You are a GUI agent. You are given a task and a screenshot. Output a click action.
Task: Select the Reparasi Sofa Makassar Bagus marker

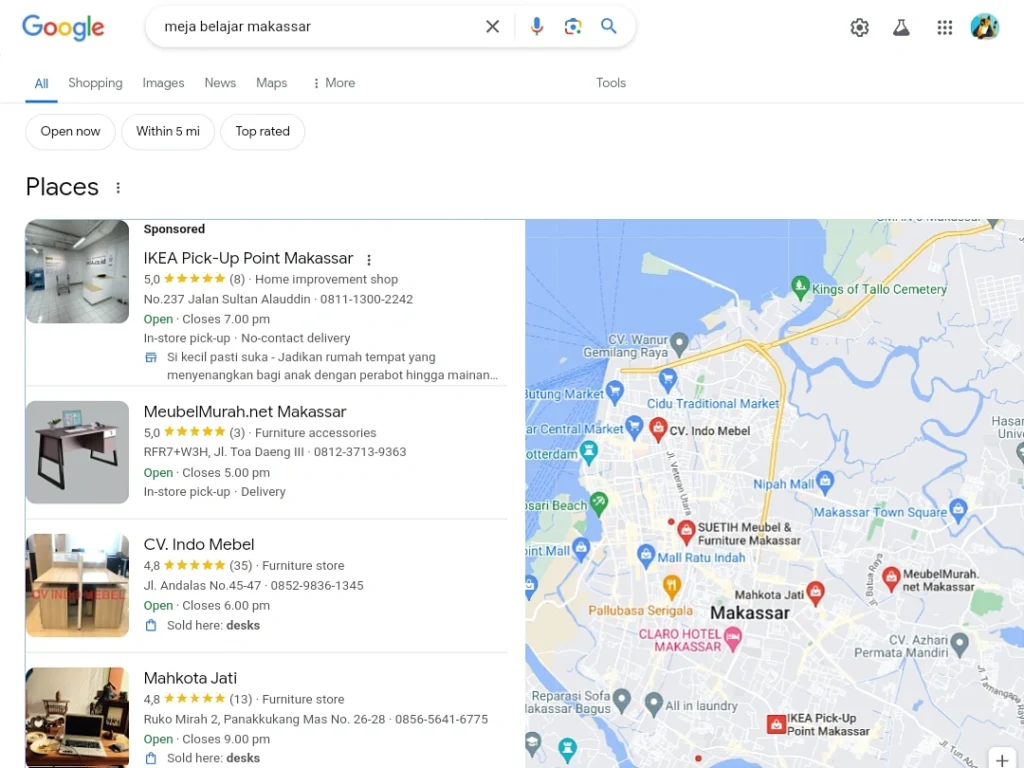[622, 699]
